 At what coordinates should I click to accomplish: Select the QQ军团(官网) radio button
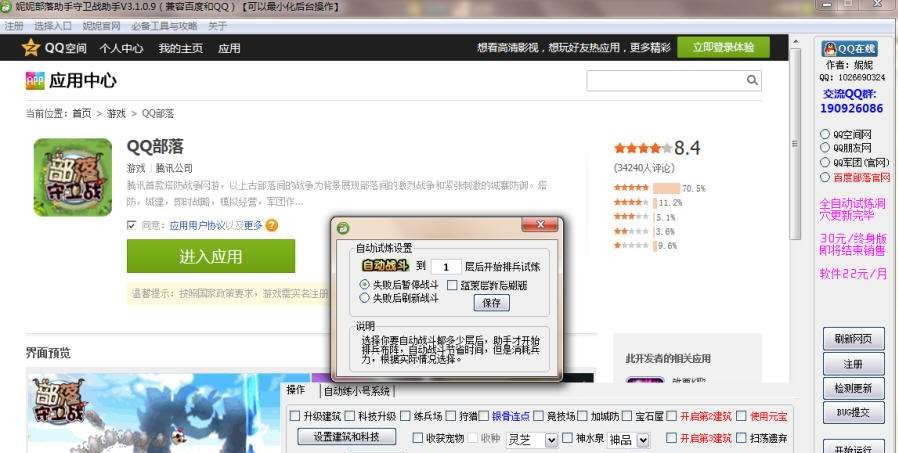click(x=825, y=163)
